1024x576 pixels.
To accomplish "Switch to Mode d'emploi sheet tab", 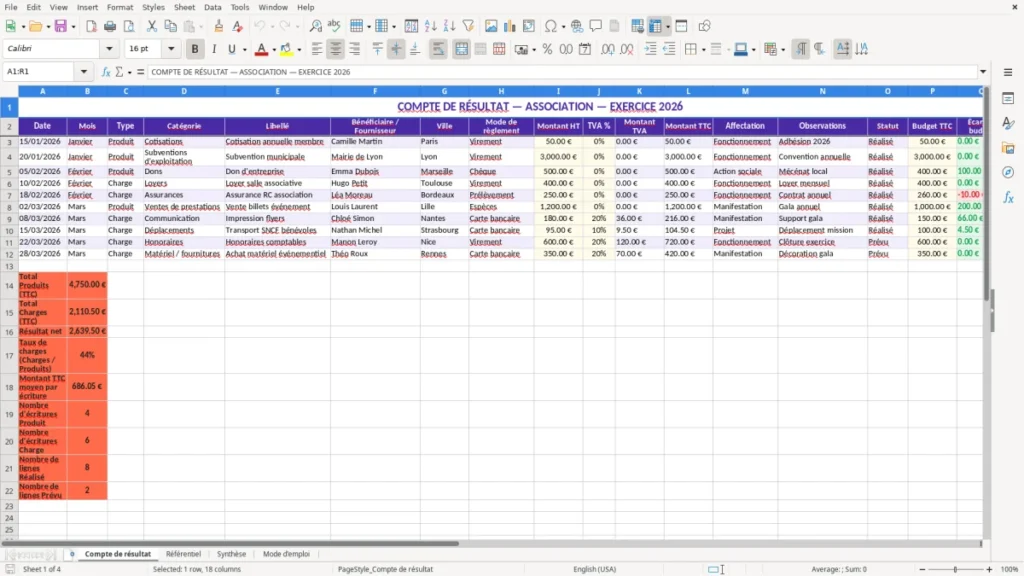I will click(x=286, y=554).
